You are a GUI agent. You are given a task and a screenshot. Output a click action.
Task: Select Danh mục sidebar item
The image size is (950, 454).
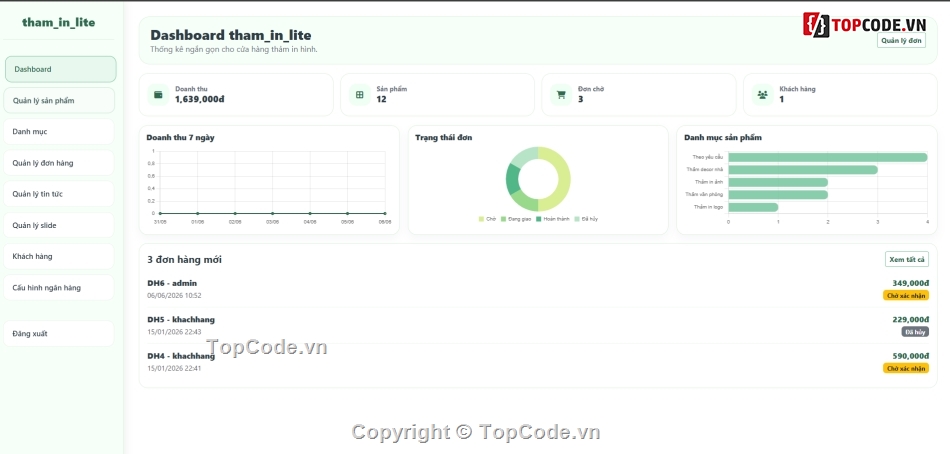[x=59, y=132]
